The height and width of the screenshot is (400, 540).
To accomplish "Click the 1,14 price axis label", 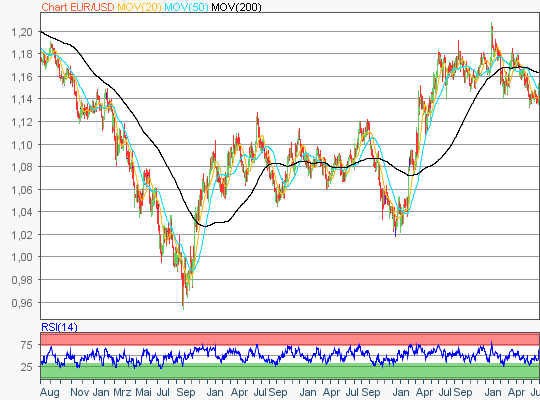I will tap(22, 99).
